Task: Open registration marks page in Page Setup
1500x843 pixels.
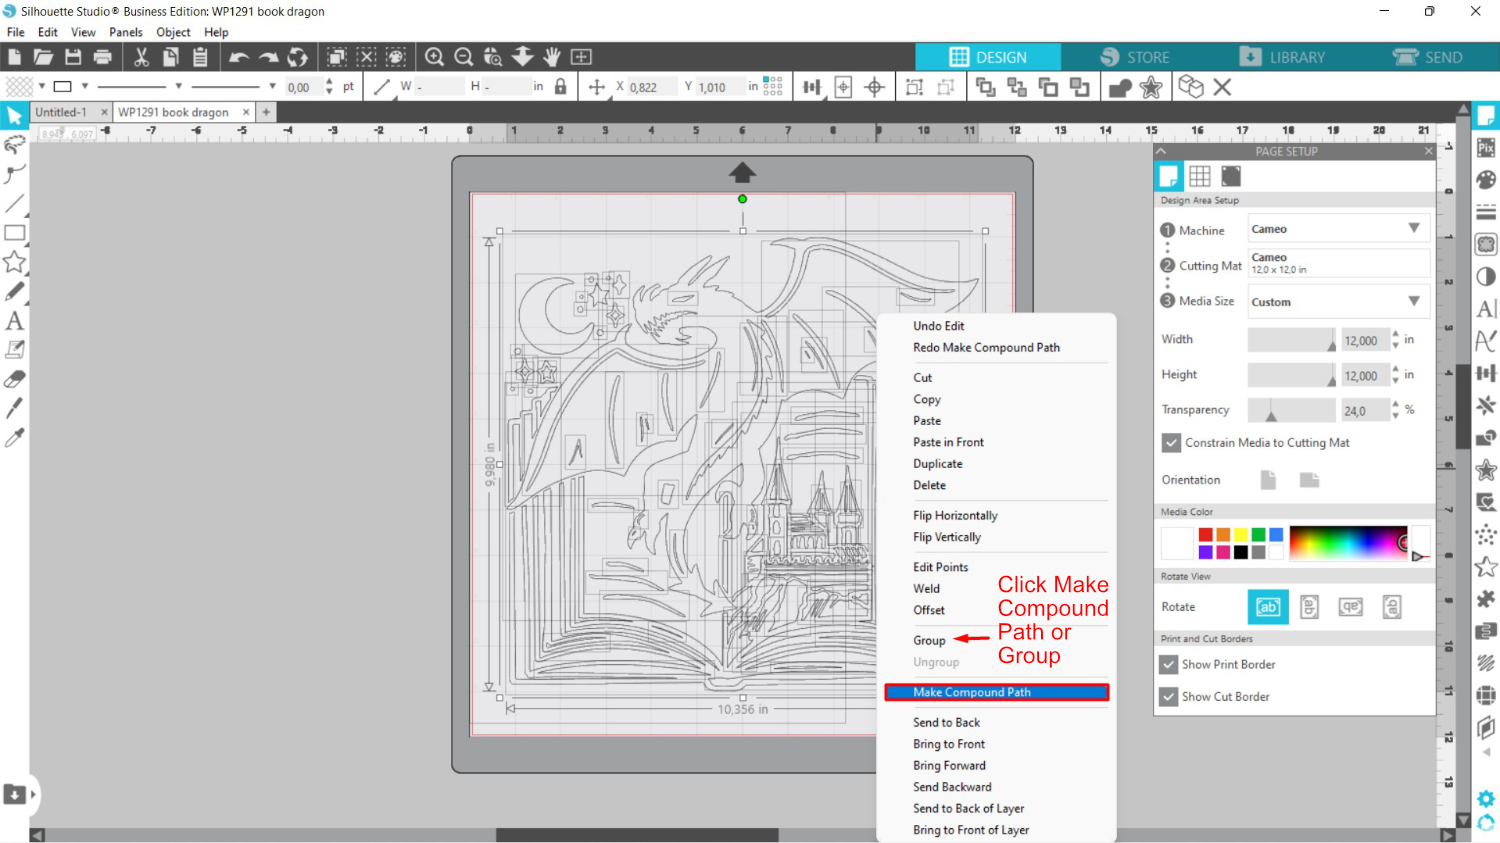Action: pos(1231,176)
